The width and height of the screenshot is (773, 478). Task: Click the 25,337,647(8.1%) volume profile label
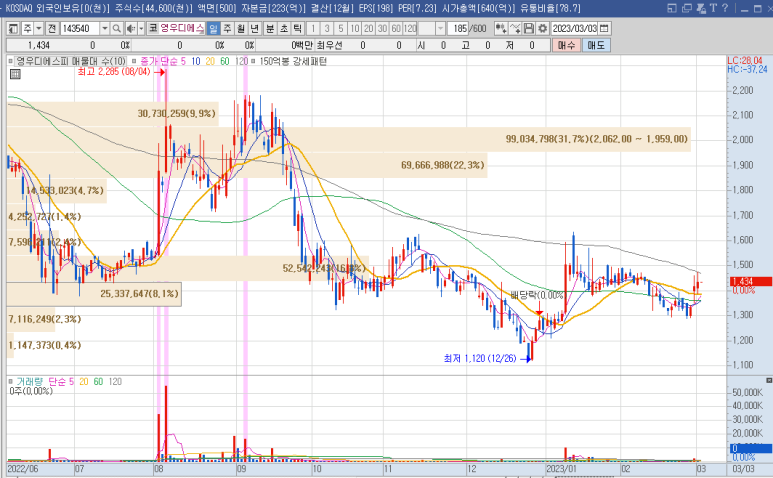[140, 294]
